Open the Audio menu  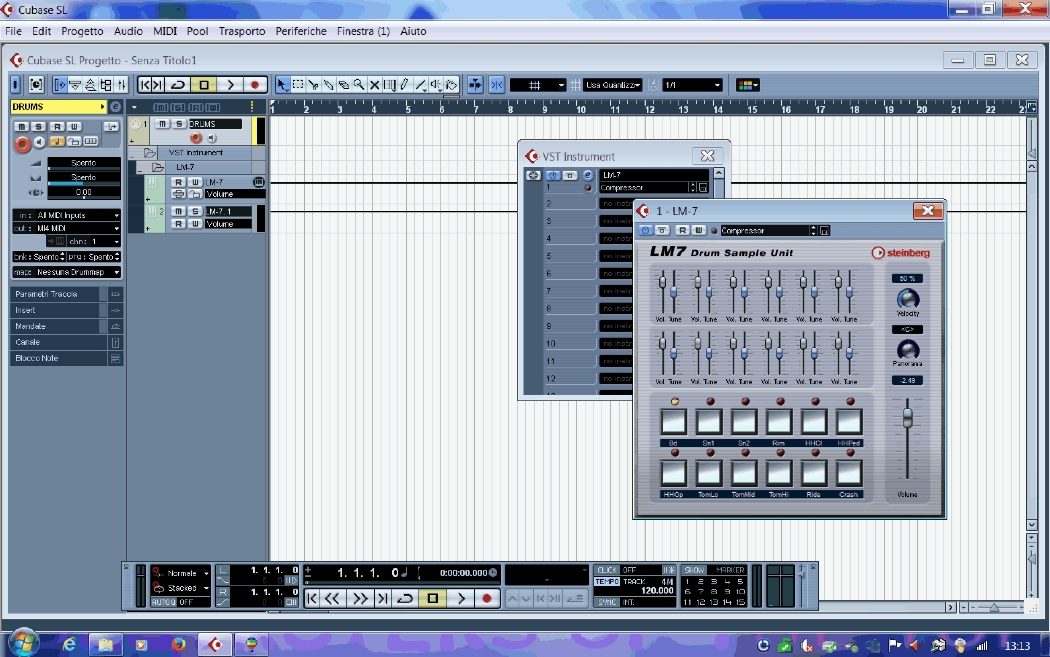(128, 31)
